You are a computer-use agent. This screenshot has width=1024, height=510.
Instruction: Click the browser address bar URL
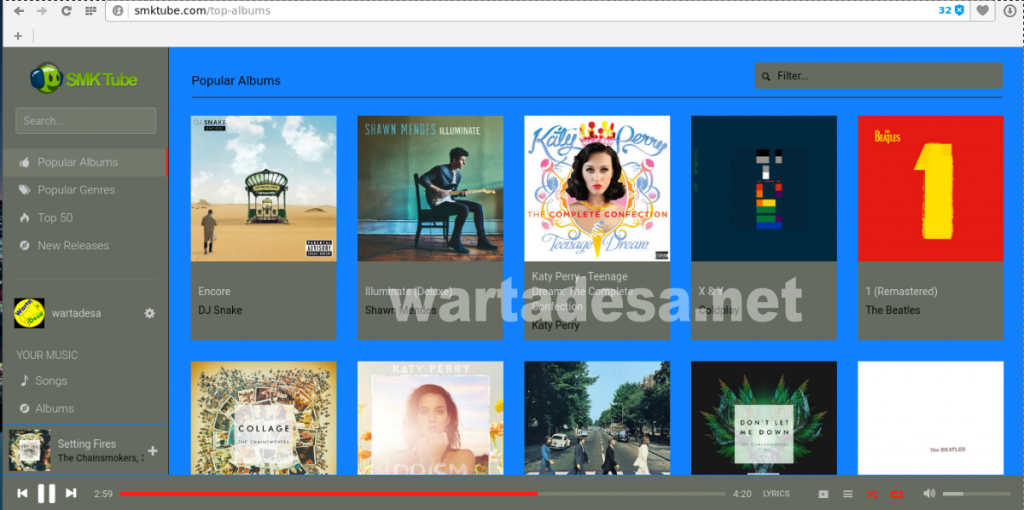click(202, 10)
